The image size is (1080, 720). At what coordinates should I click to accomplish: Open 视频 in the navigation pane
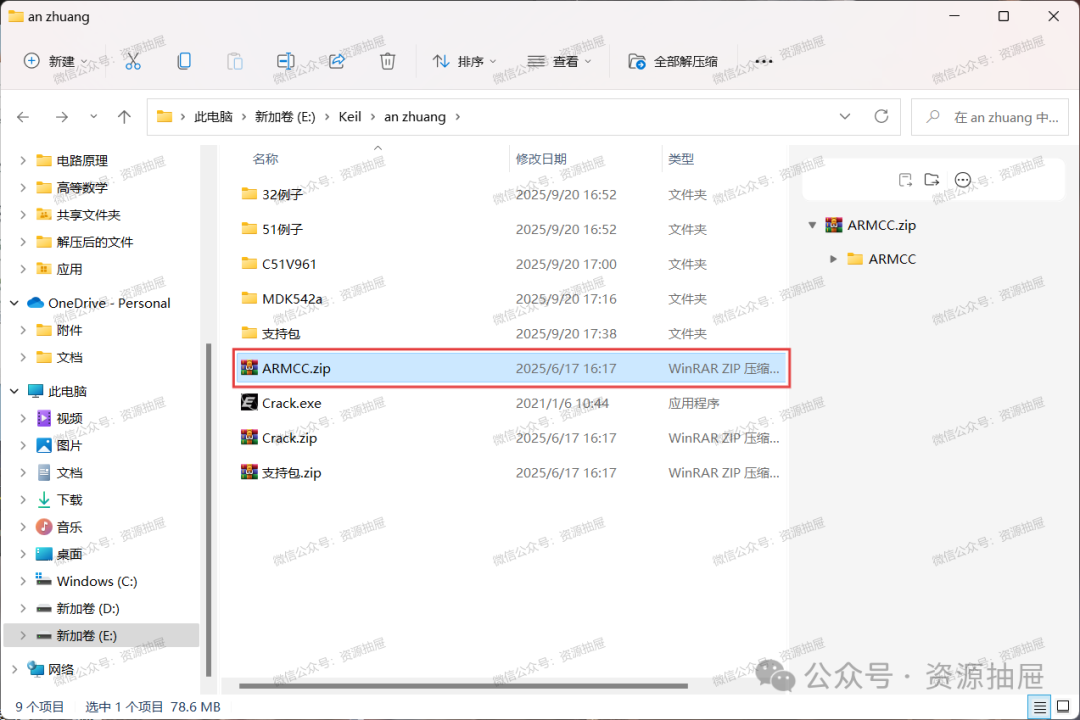(69, 418)
